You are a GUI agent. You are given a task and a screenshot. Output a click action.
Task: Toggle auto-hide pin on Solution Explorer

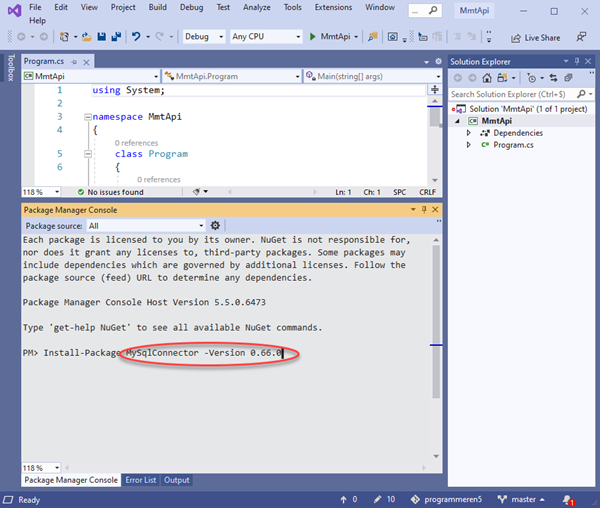tap(577, 61)
